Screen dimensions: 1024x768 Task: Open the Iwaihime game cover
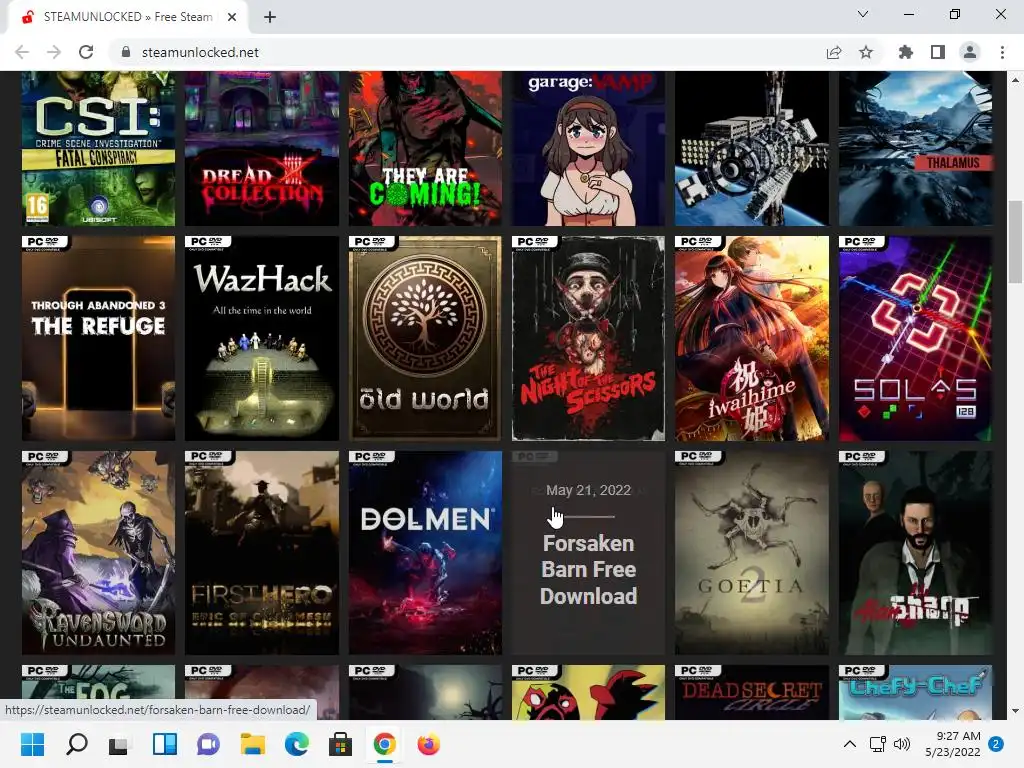click(752, 338)
